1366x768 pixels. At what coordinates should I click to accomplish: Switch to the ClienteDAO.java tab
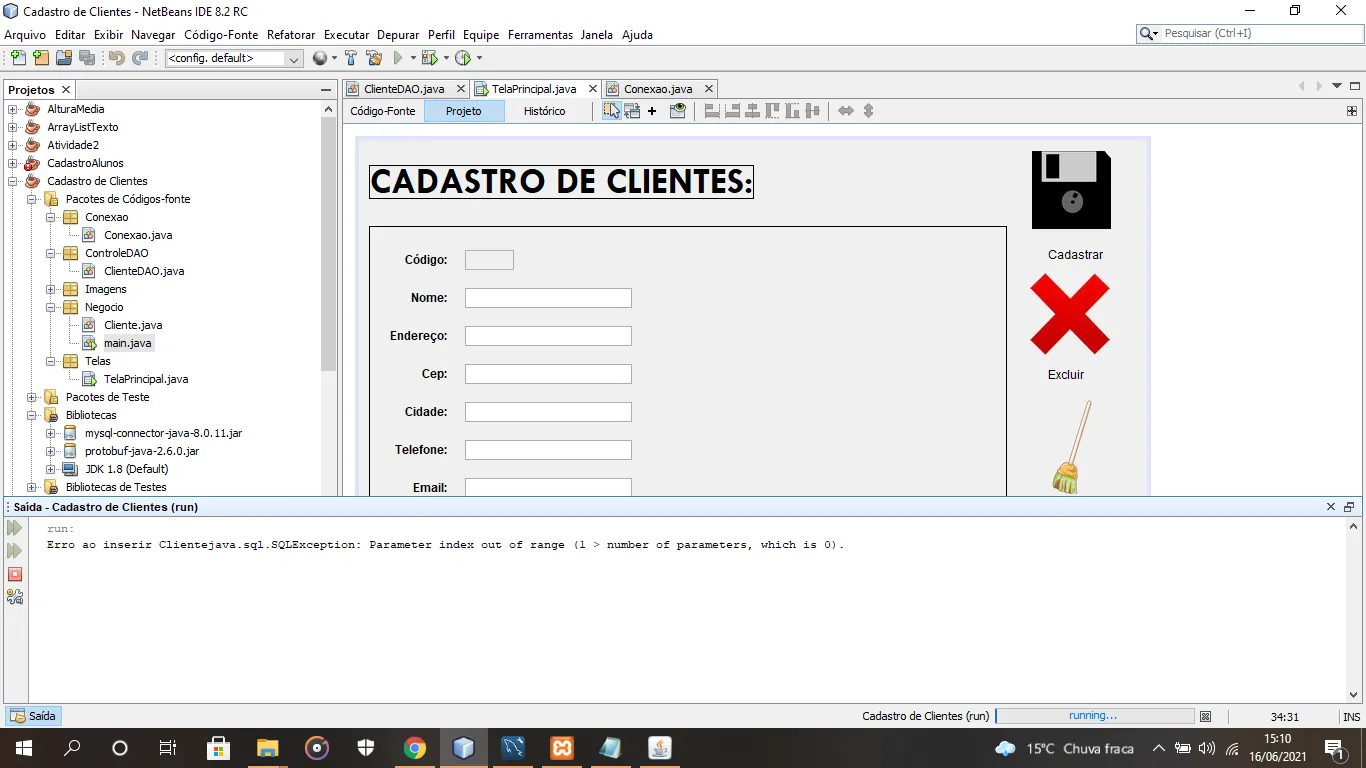click(x=404, y=89)
